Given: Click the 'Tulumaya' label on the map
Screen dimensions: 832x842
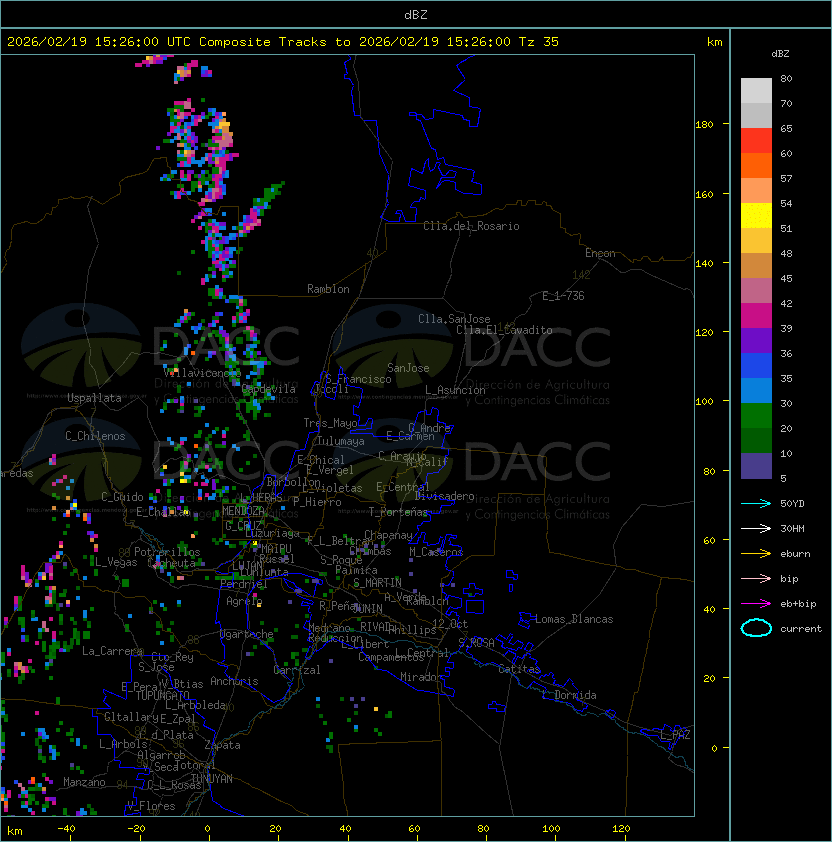Looking at the screenshot, I should coord(341,441).
